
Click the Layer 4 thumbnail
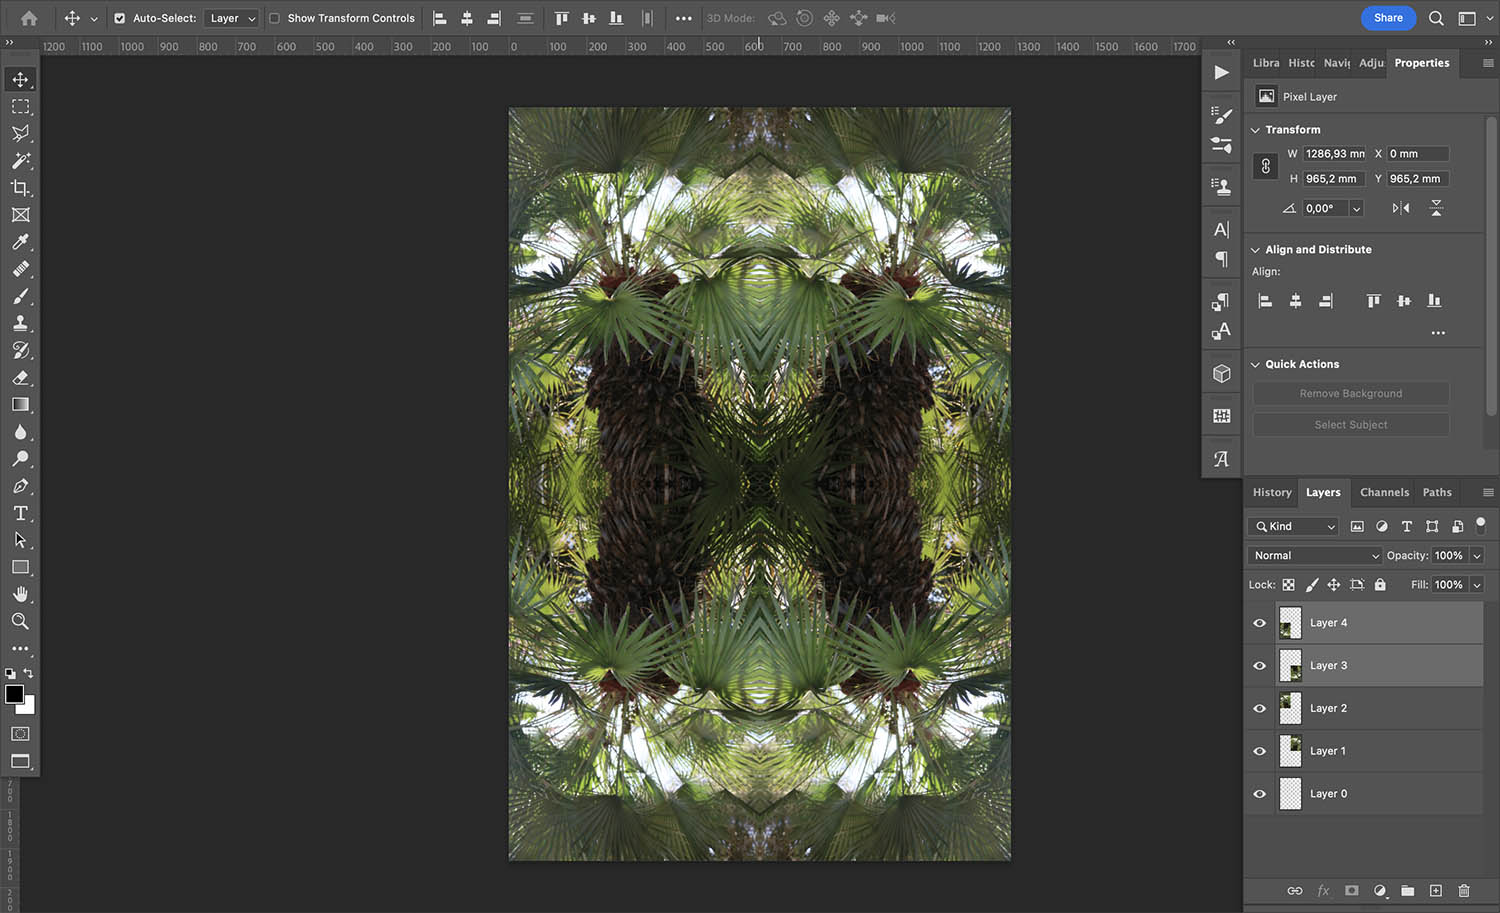1290,622
